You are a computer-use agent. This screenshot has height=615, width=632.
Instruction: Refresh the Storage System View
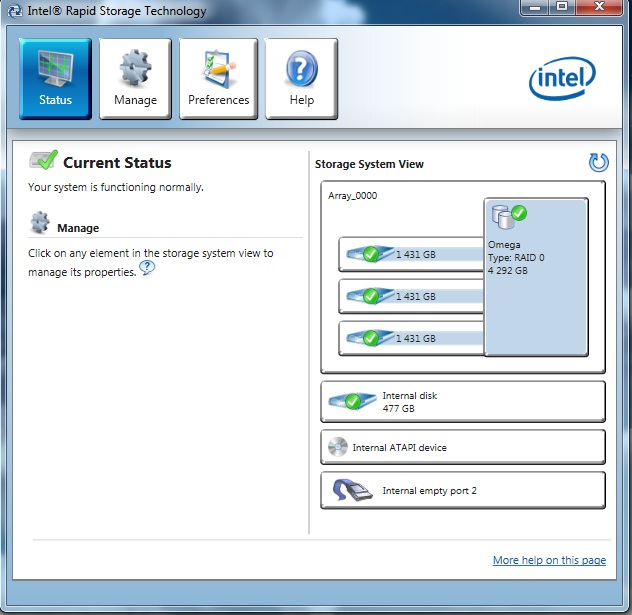pos(599,163)
